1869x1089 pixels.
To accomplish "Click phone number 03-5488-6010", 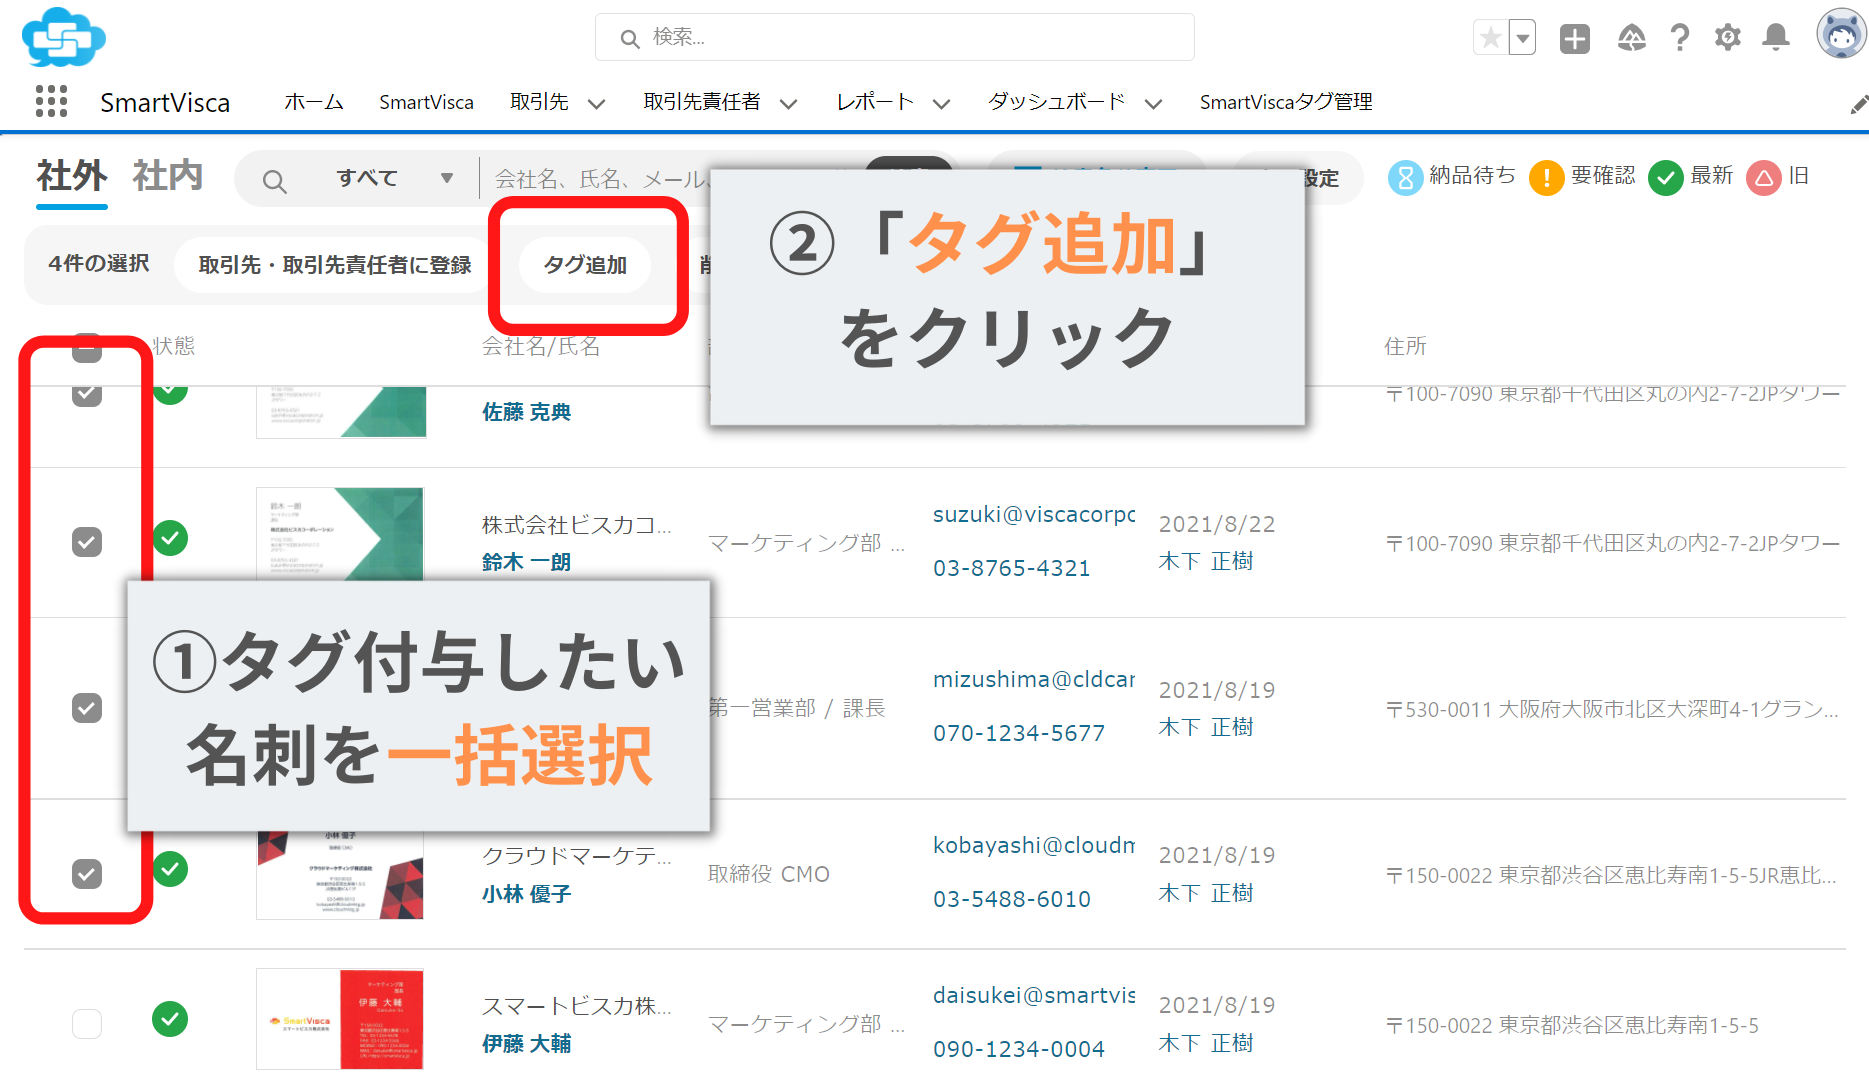I will point(1012,899).
